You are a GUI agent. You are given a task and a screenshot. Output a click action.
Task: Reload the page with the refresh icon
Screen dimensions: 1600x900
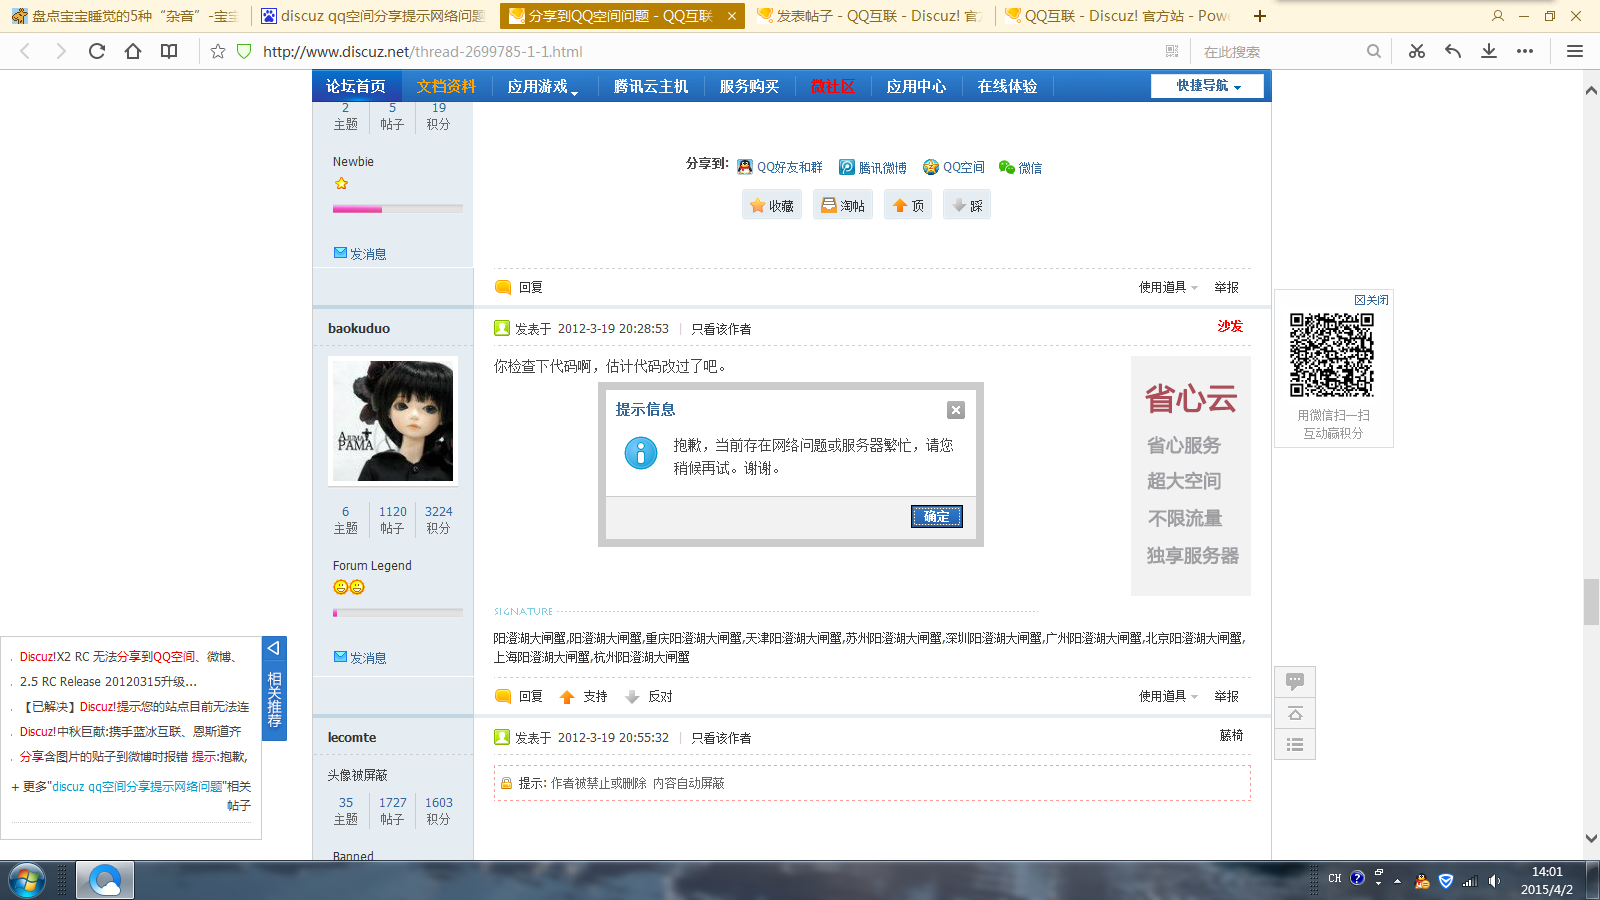pos(97,51)
